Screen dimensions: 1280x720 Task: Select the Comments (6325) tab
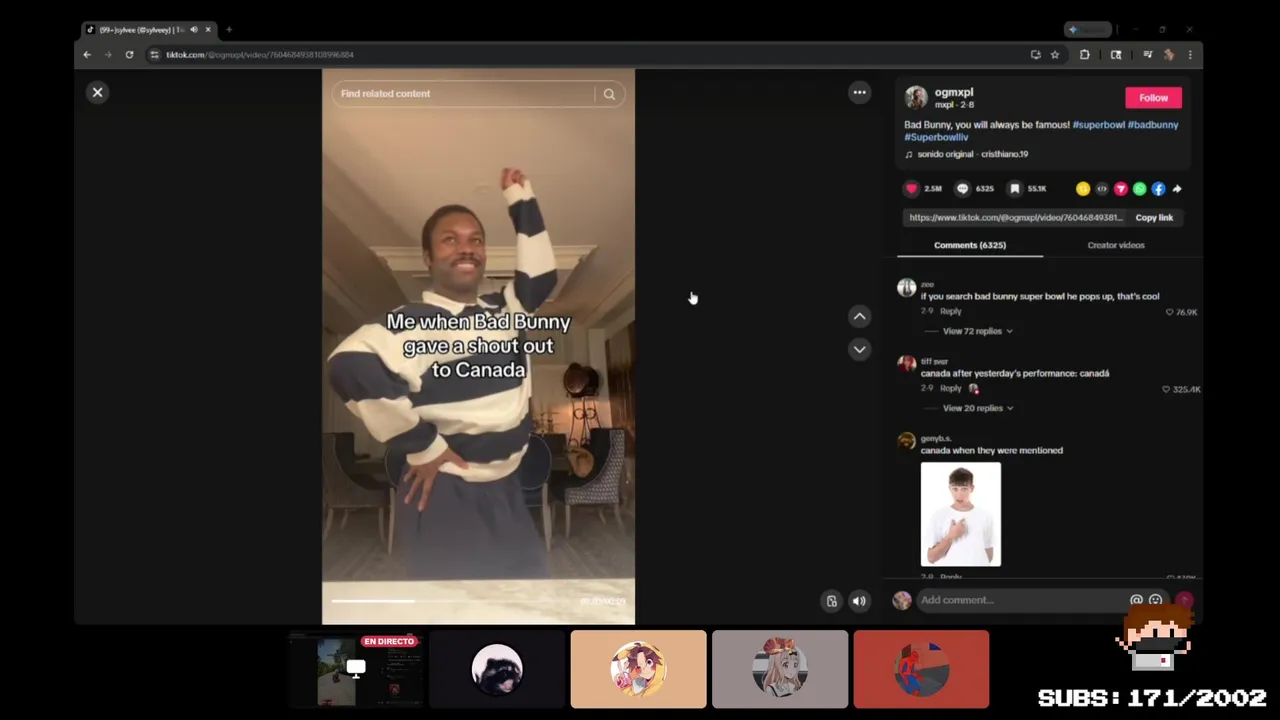[x=970, y=245]
